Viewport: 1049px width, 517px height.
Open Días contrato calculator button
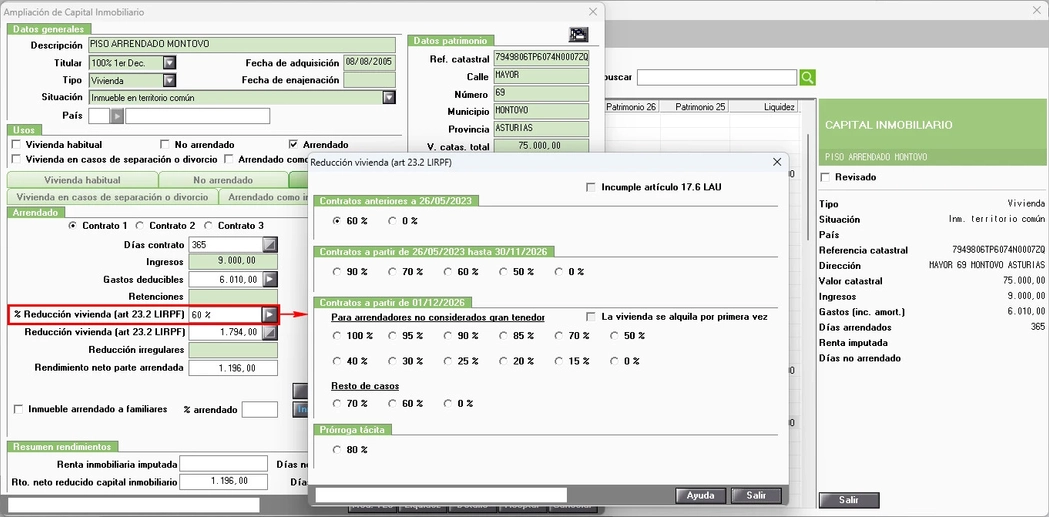click(x=269, y=245)
